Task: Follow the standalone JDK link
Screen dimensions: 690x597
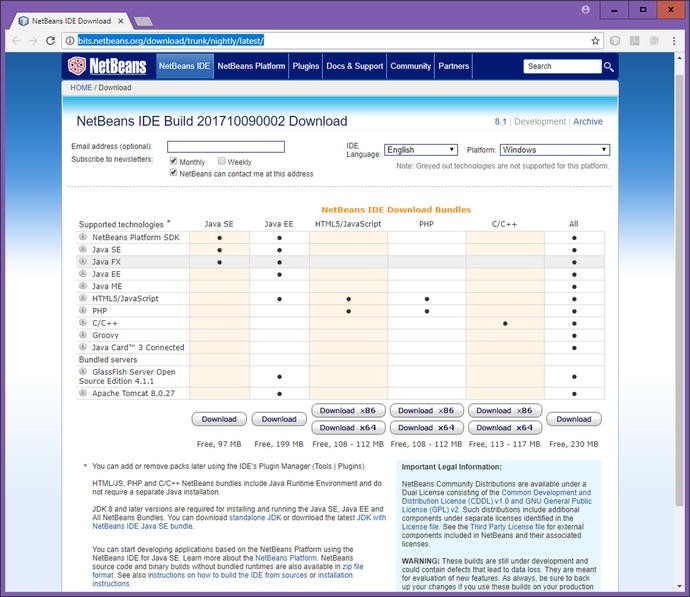Action: tap(255, 517)
